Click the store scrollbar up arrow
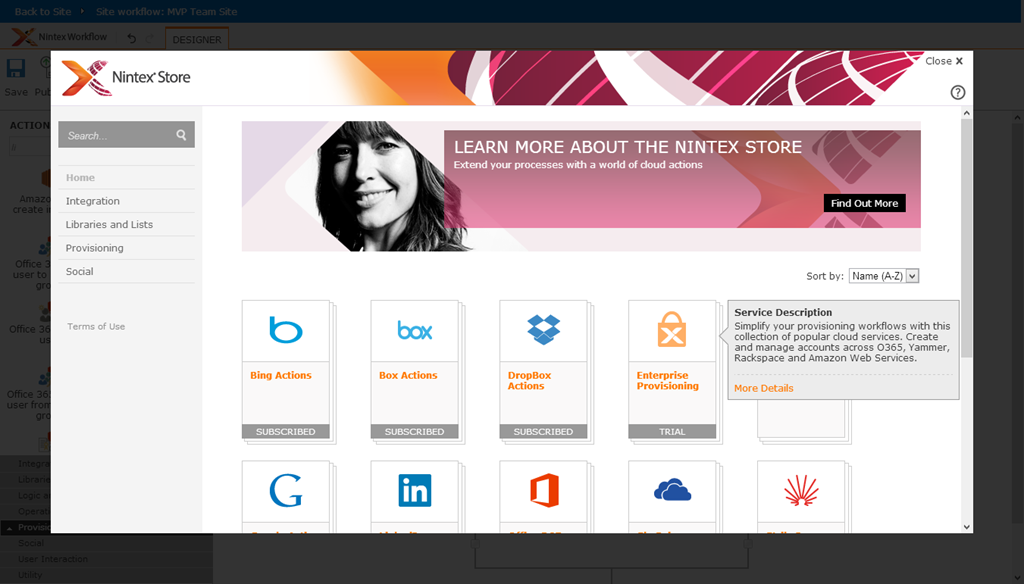The image size is (1024, 584). tap(967, 113)
